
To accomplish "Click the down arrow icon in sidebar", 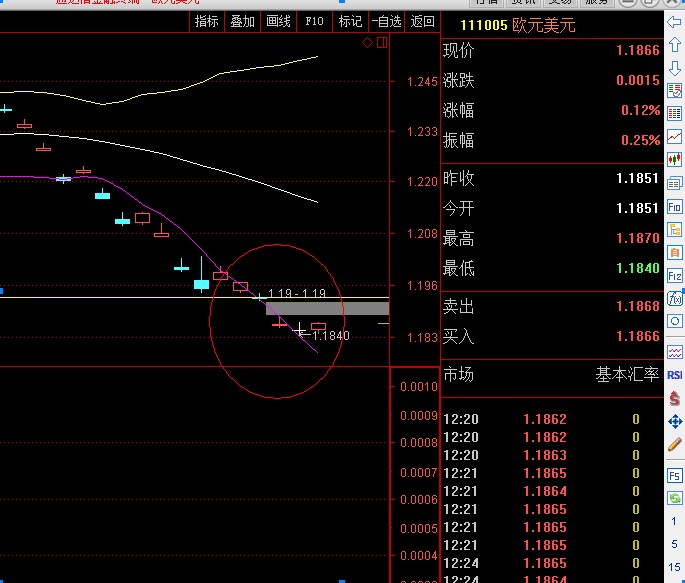I will tap(675, 68).
